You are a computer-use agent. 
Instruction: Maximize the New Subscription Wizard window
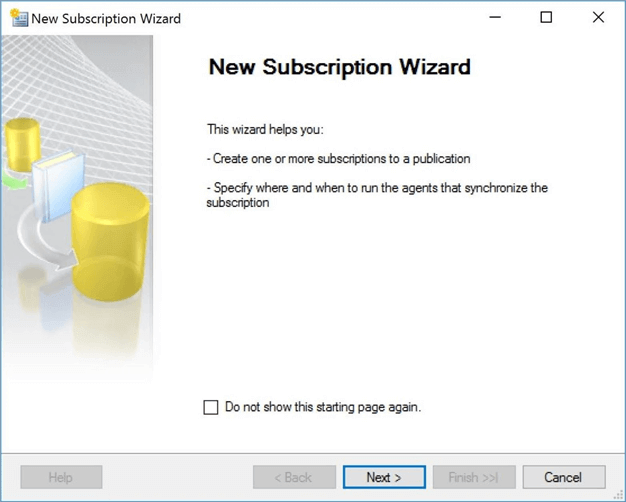(x=546, y=18)
